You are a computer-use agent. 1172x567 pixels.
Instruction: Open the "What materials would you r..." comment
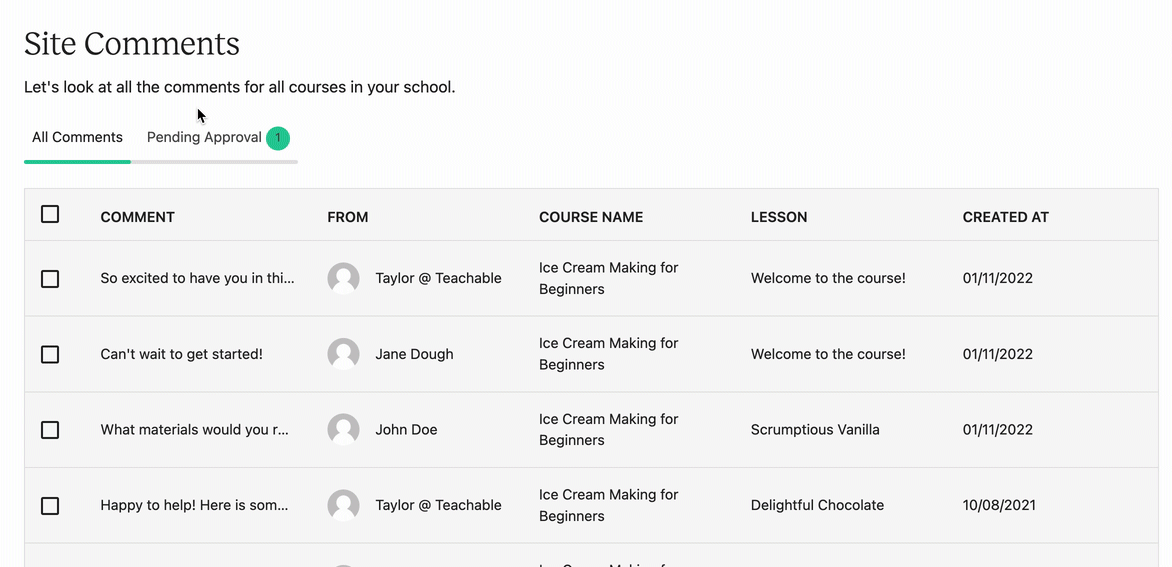point(194,430)
